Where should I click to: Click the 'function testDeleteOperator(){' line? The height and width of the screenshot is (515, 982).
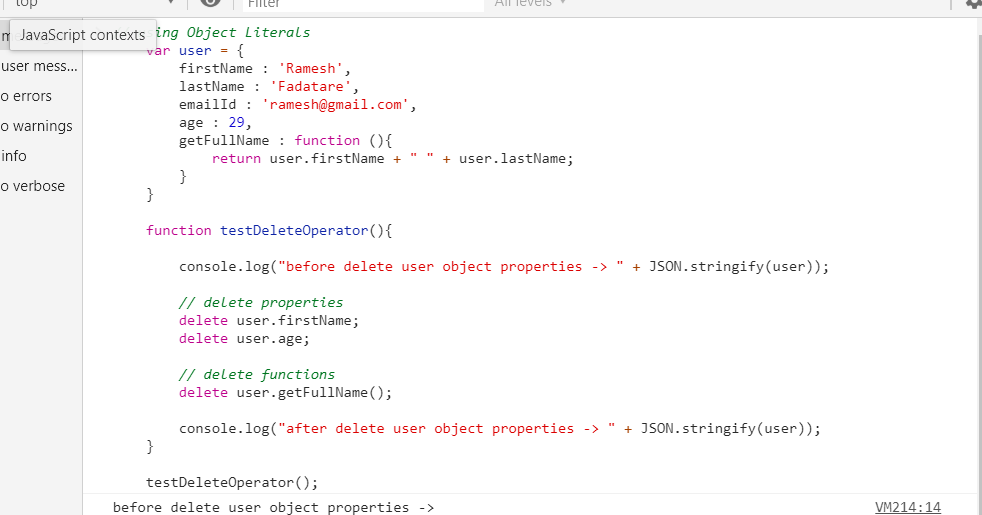[x=269, y=231]
